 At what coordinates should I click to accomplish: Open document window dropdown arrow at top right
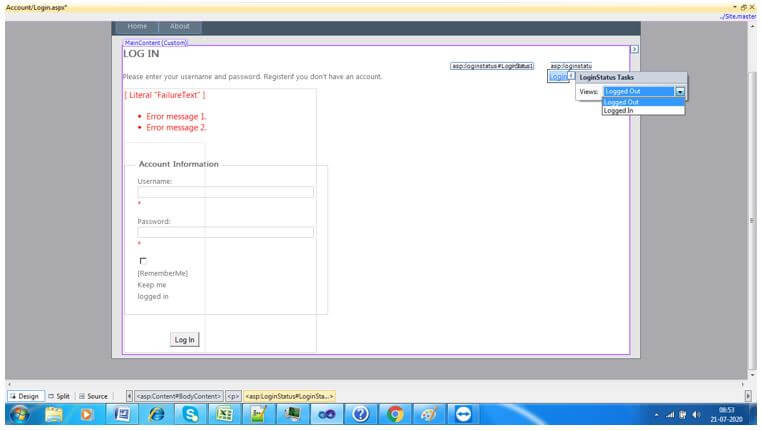pyautogui.click(x=735, y=7)
